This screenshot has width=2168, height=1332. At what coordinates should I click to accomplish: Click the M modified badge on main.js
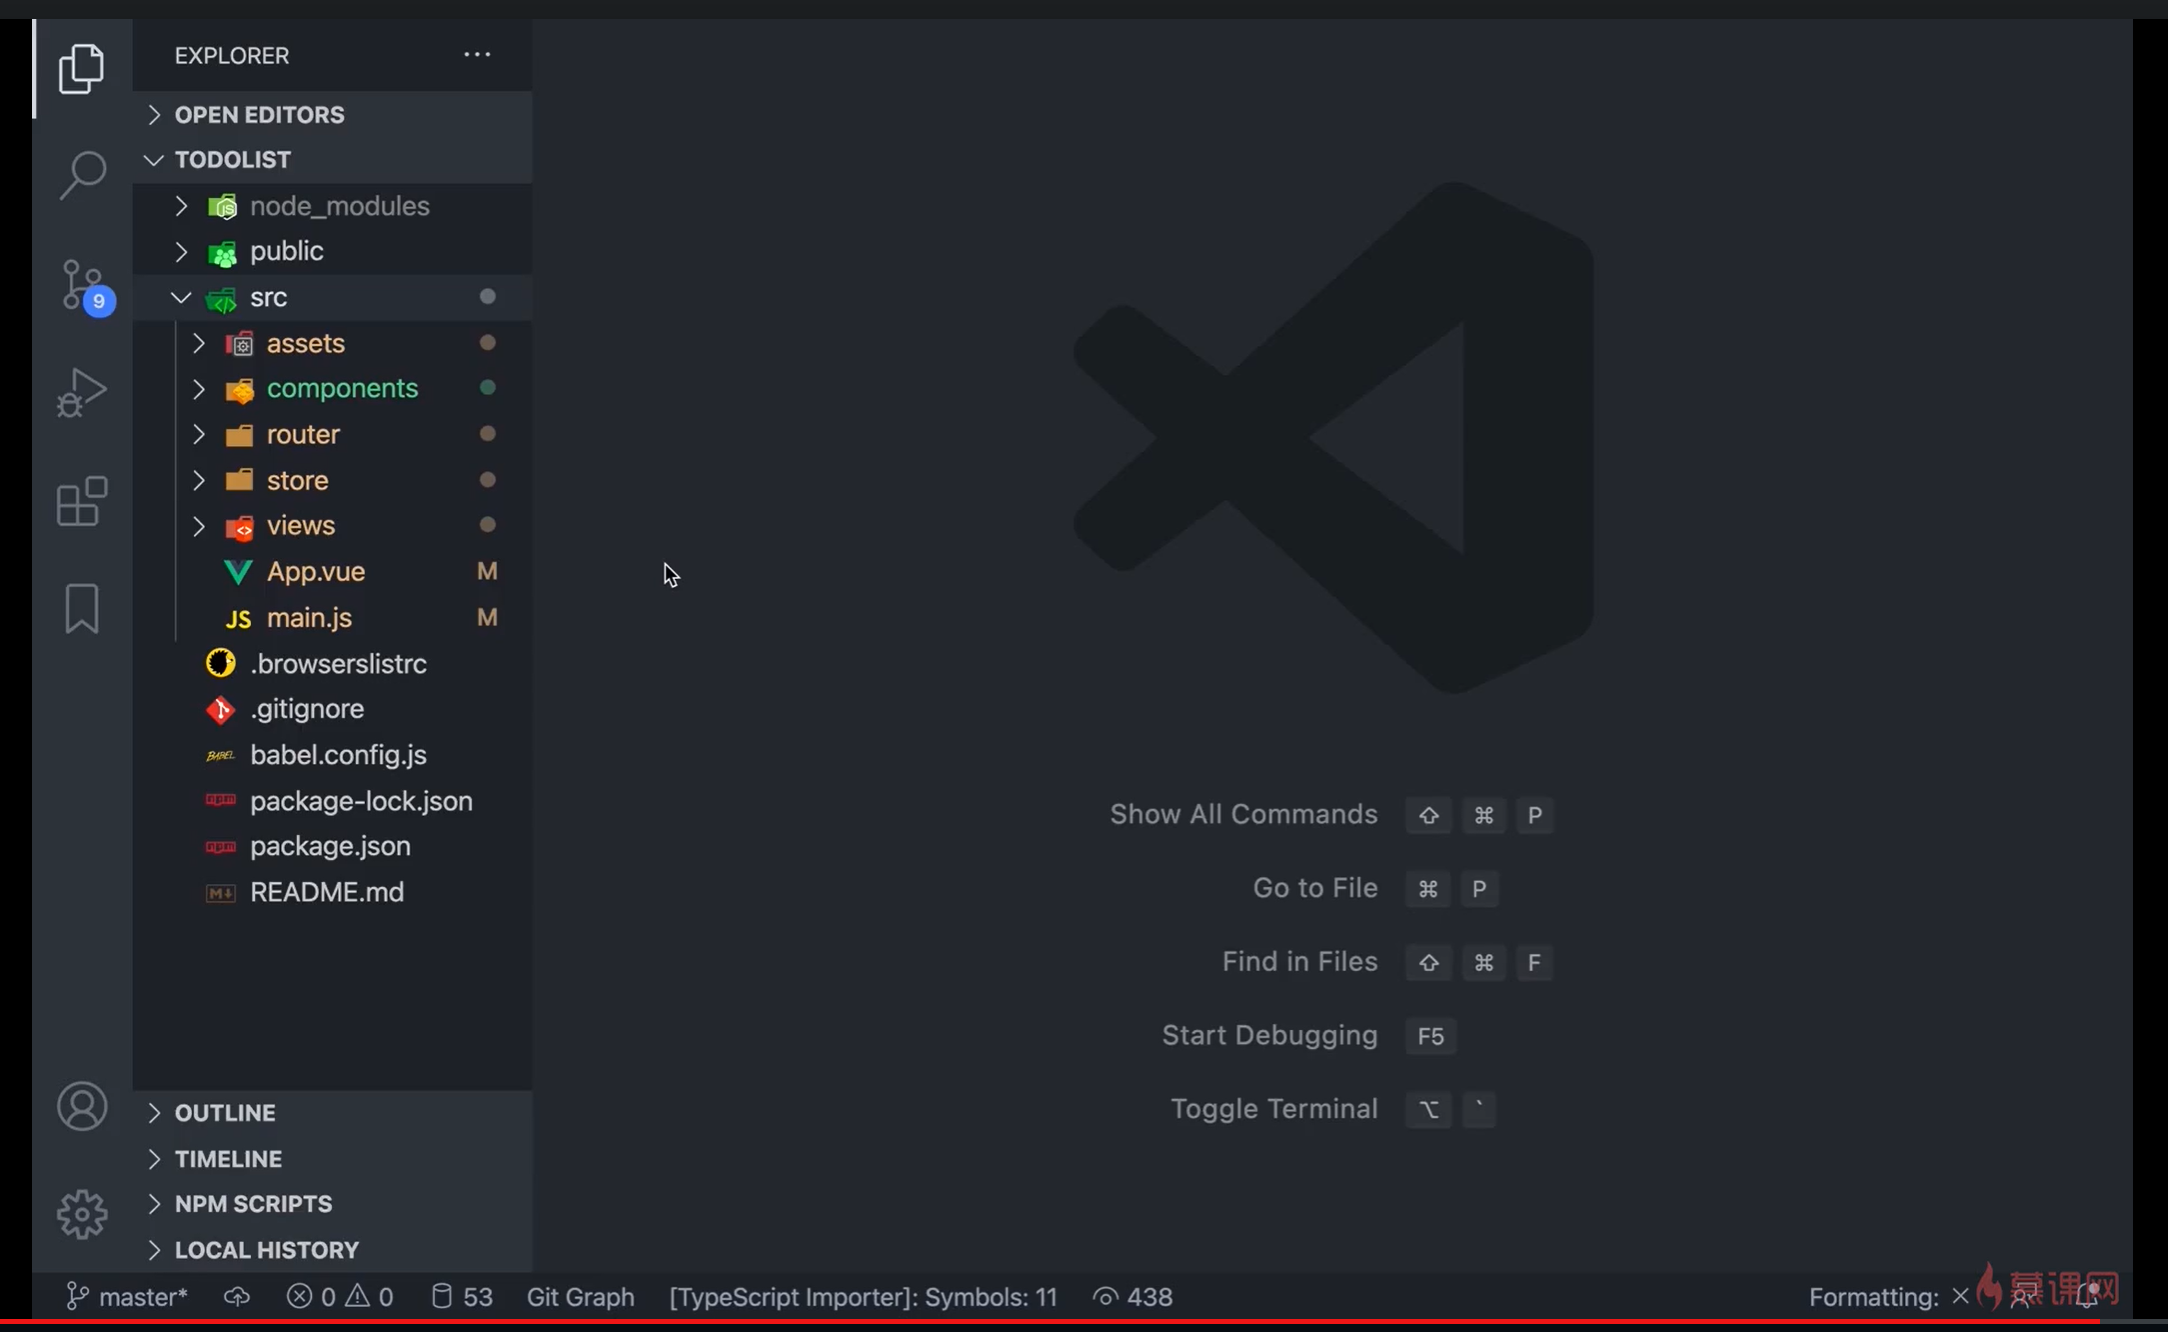pos(487,617)
